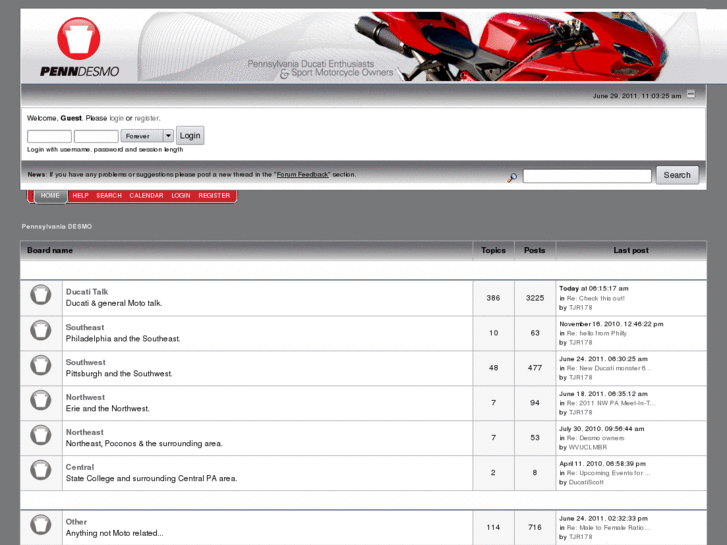This screenshot has width=727, height=545.
Task: Click the Last post column header
Action: point(631,250)
